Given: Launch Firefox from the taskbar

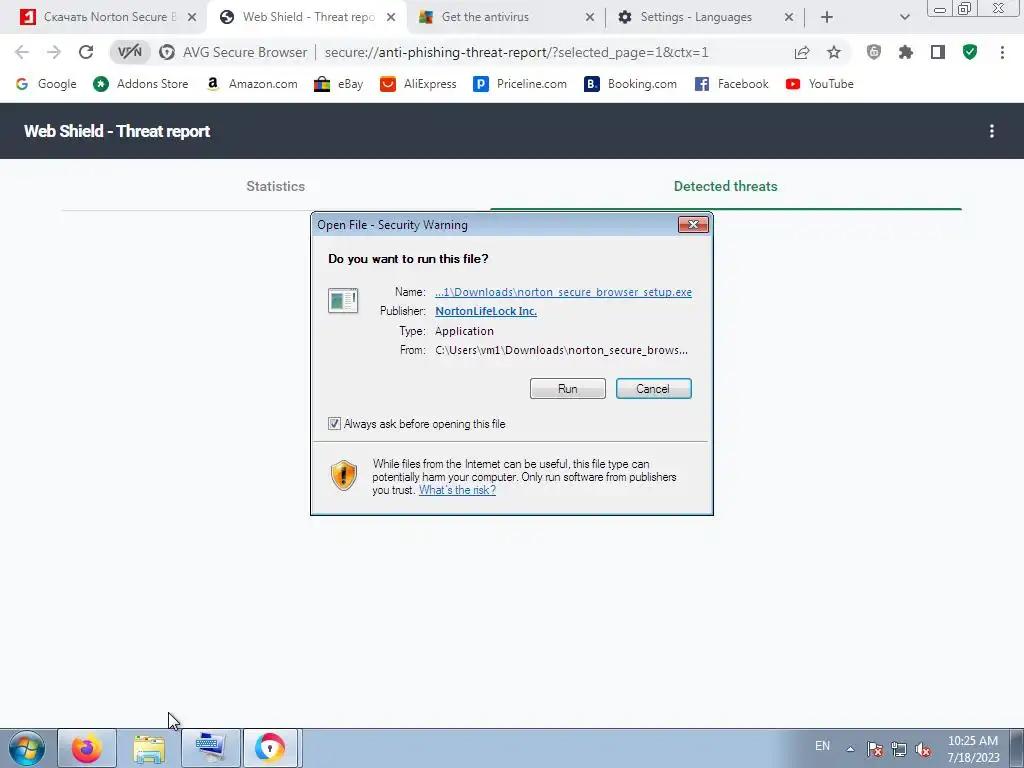Looking at the screenshot, I should 87,748.
